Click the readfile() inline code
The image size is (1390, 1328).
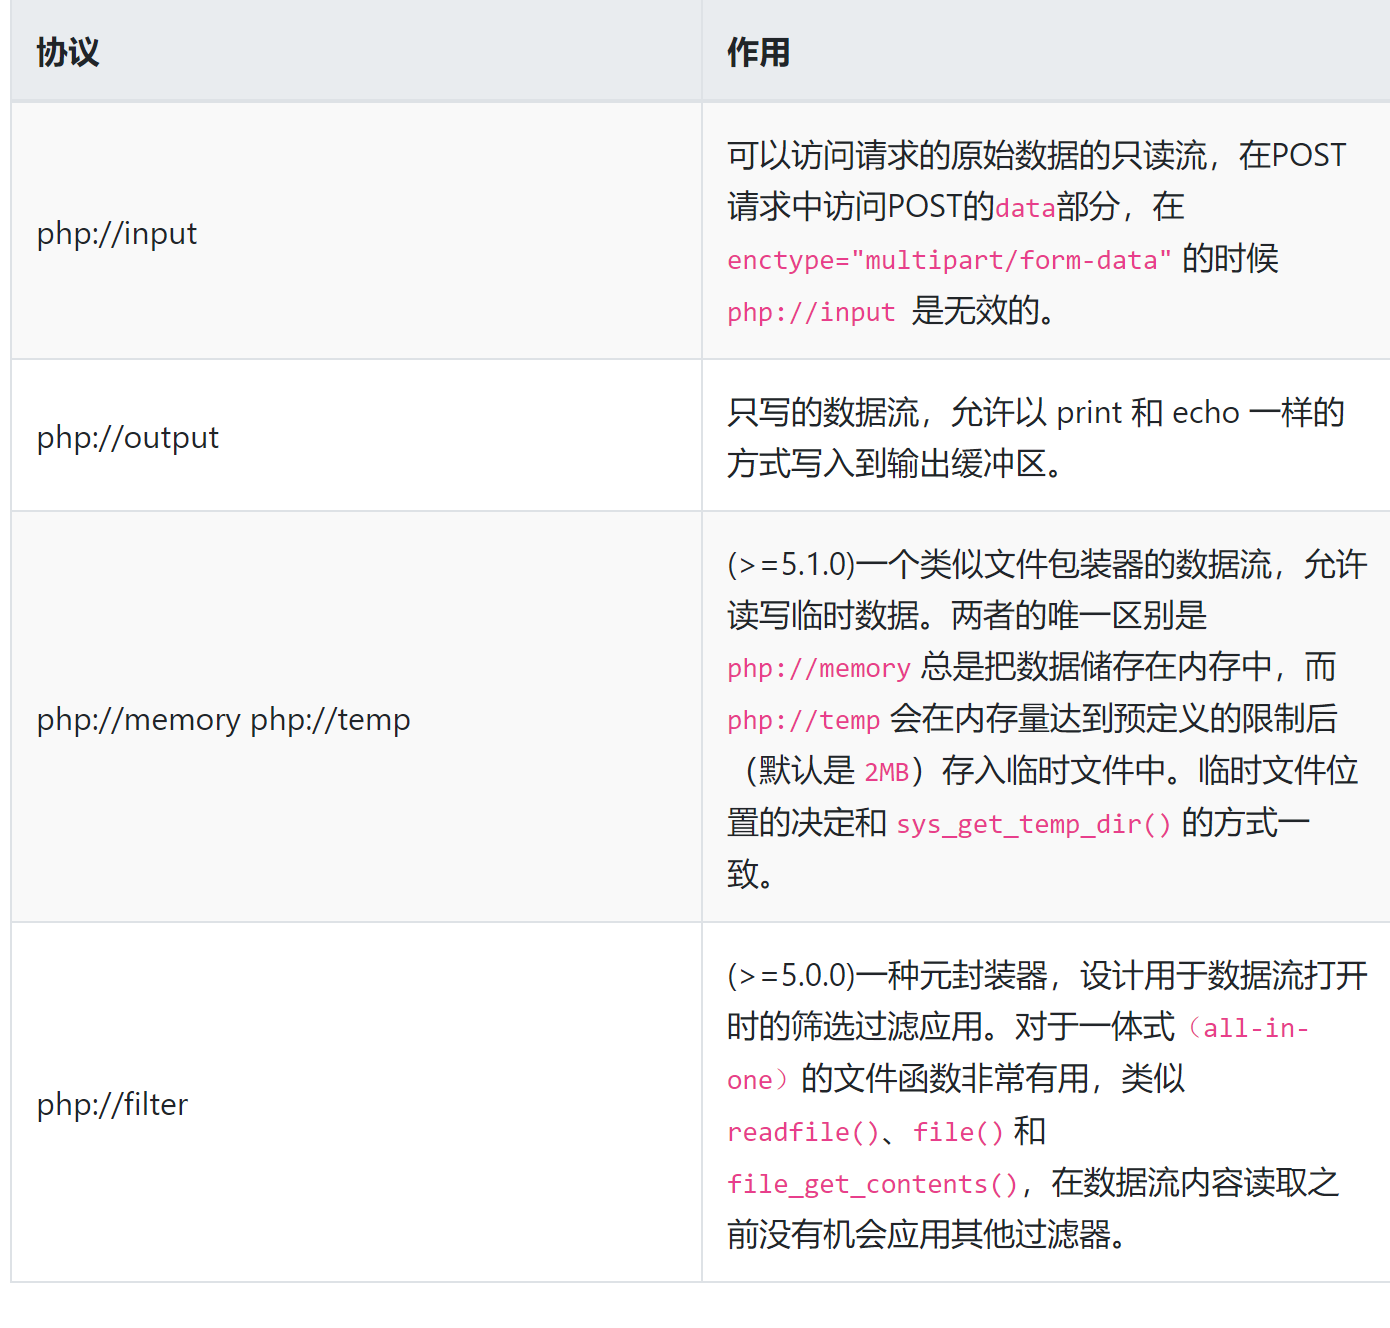803,1132
